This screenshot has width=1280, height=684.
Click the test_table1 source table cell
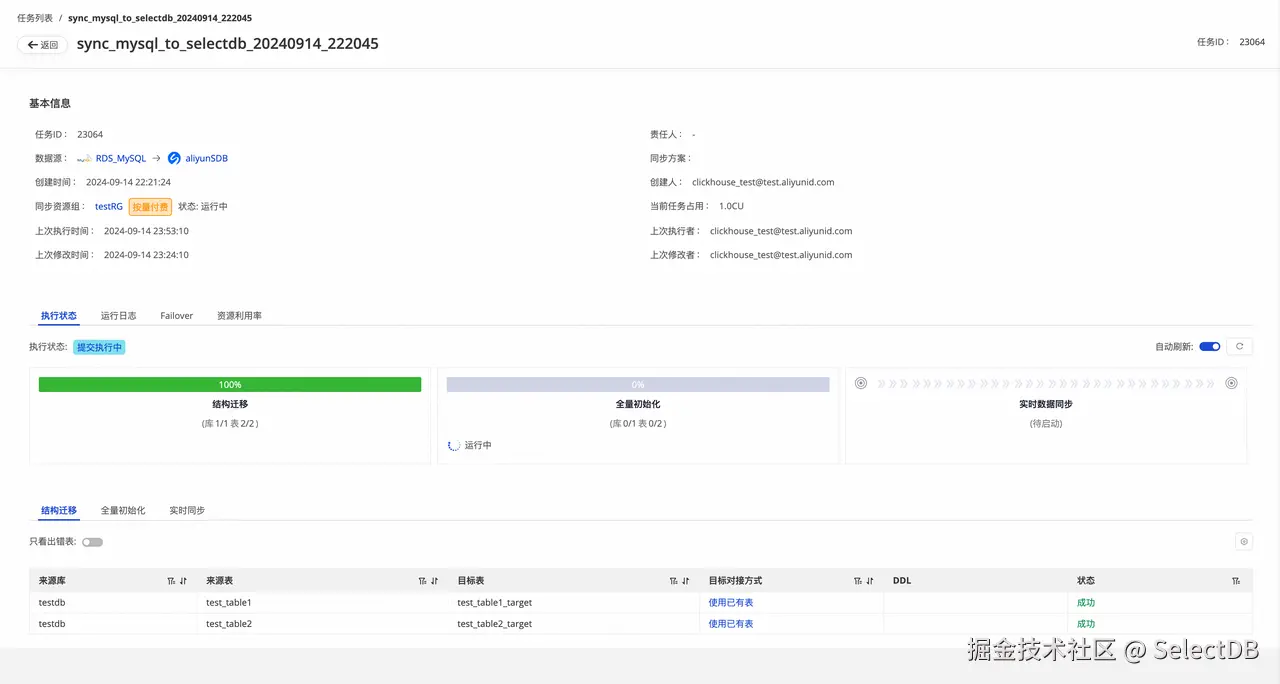(229, 602)
